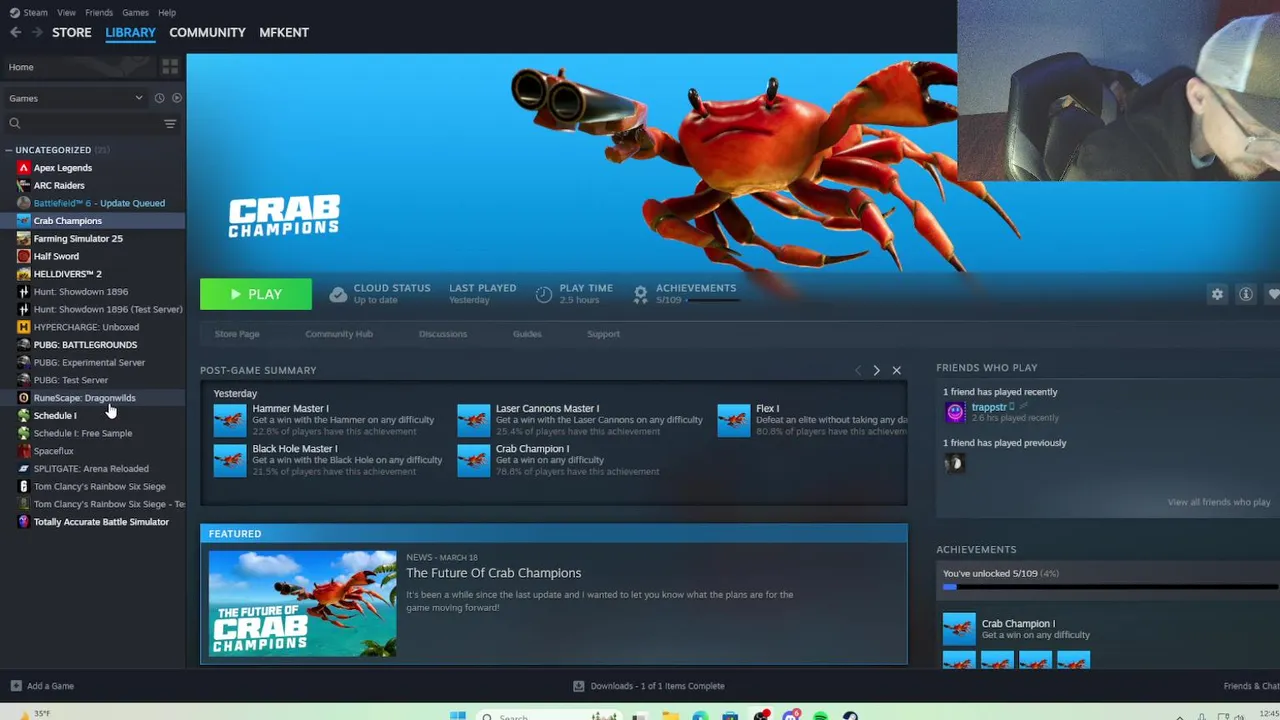Click the library search magnifier icon

[x=15, y=124]
